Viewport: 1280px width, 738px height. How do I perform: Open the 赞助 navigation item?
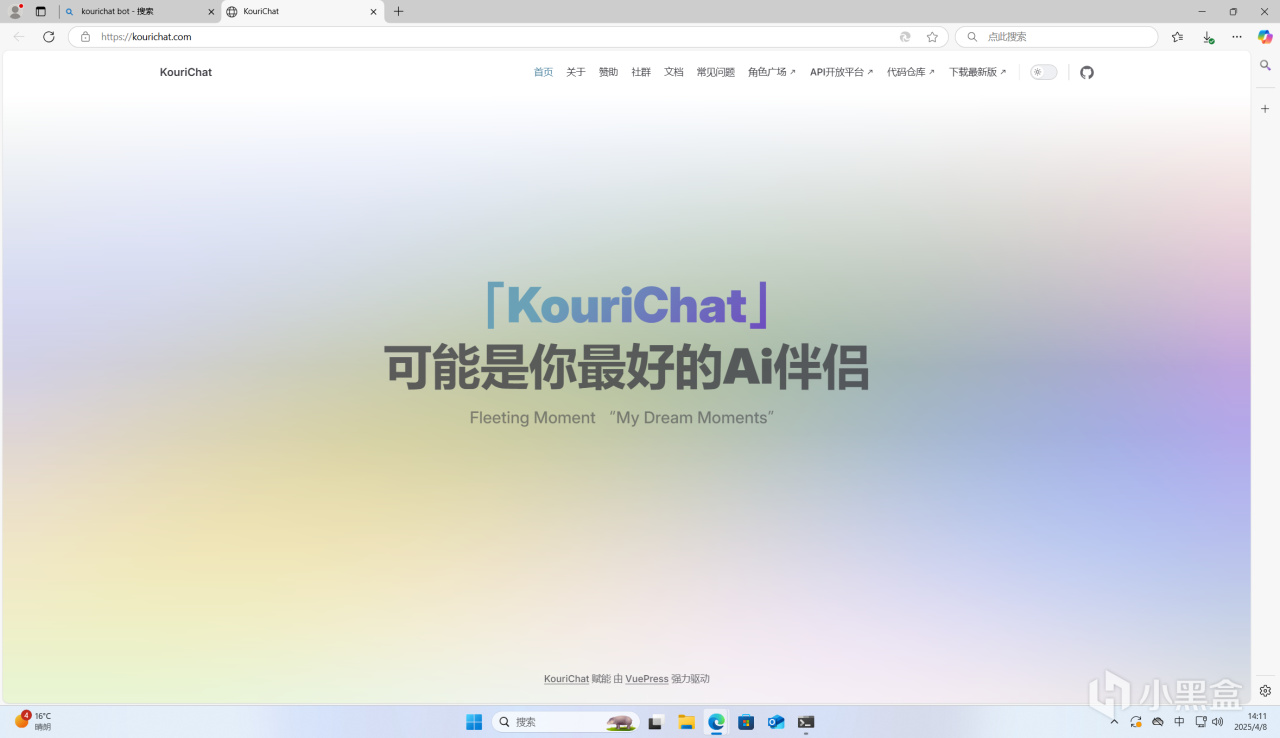(x=608, y=72)
